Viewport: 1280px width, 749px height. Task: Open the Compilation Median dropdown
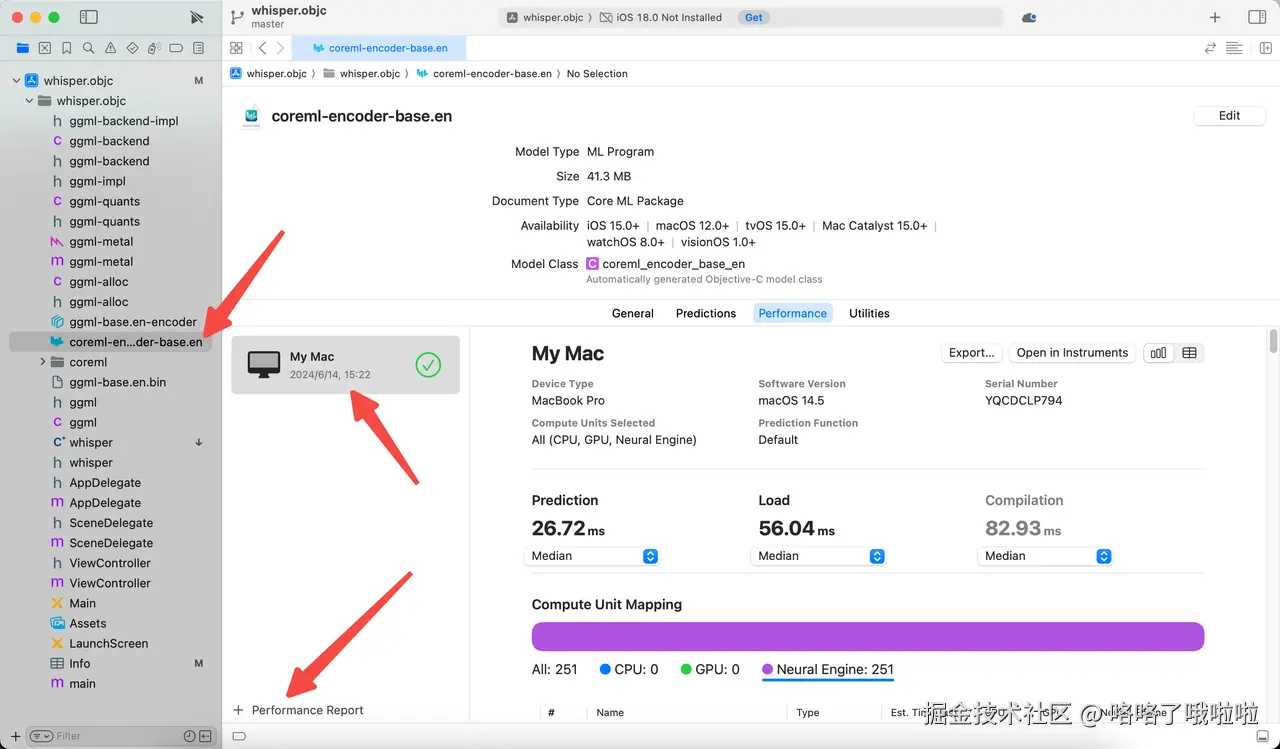click(1046, 556)
